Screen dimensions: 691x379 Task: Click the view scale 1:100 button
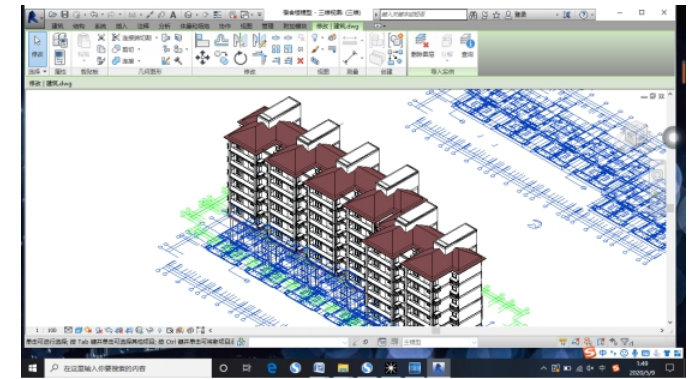tap(46, 330)
